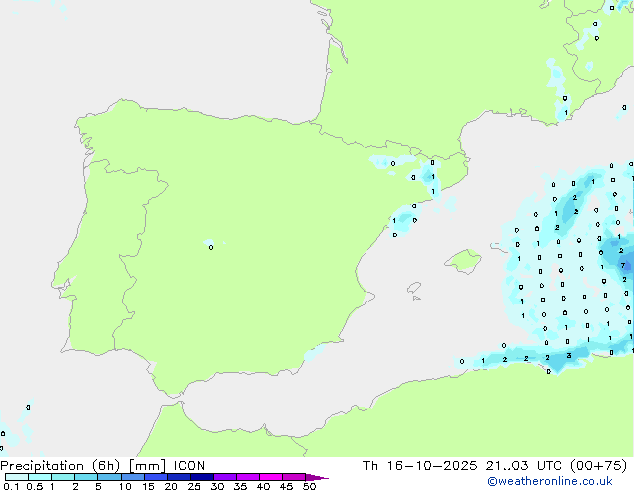Click the arrow-shaped swatch above 50
Screen dimensions: 634x490
pos(317,477)
